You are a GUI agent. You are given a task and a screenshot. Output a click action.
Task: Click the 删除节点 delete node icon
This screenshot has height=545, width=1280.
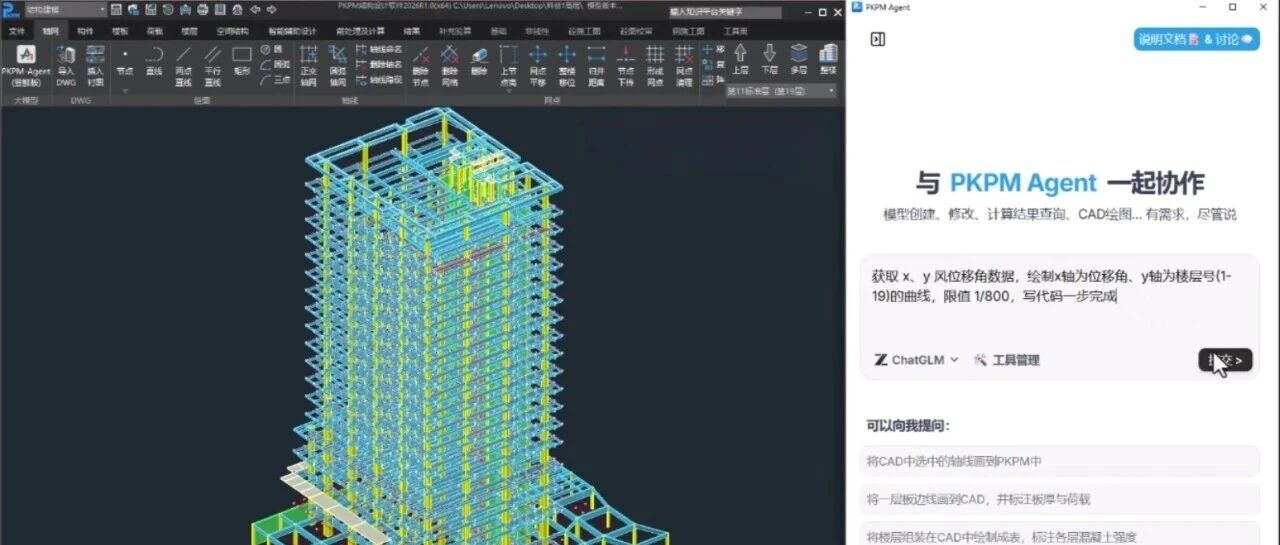click(x=421, y=65)
